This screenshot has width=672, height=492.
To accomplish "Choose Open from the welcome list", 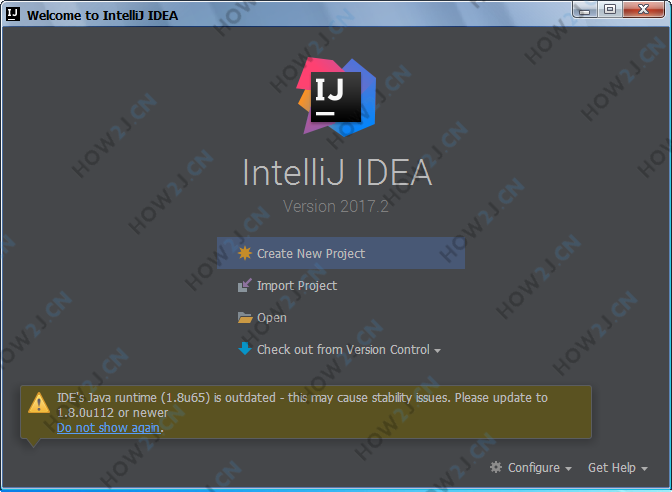I will pyautogui.click(x=272, y=318).
